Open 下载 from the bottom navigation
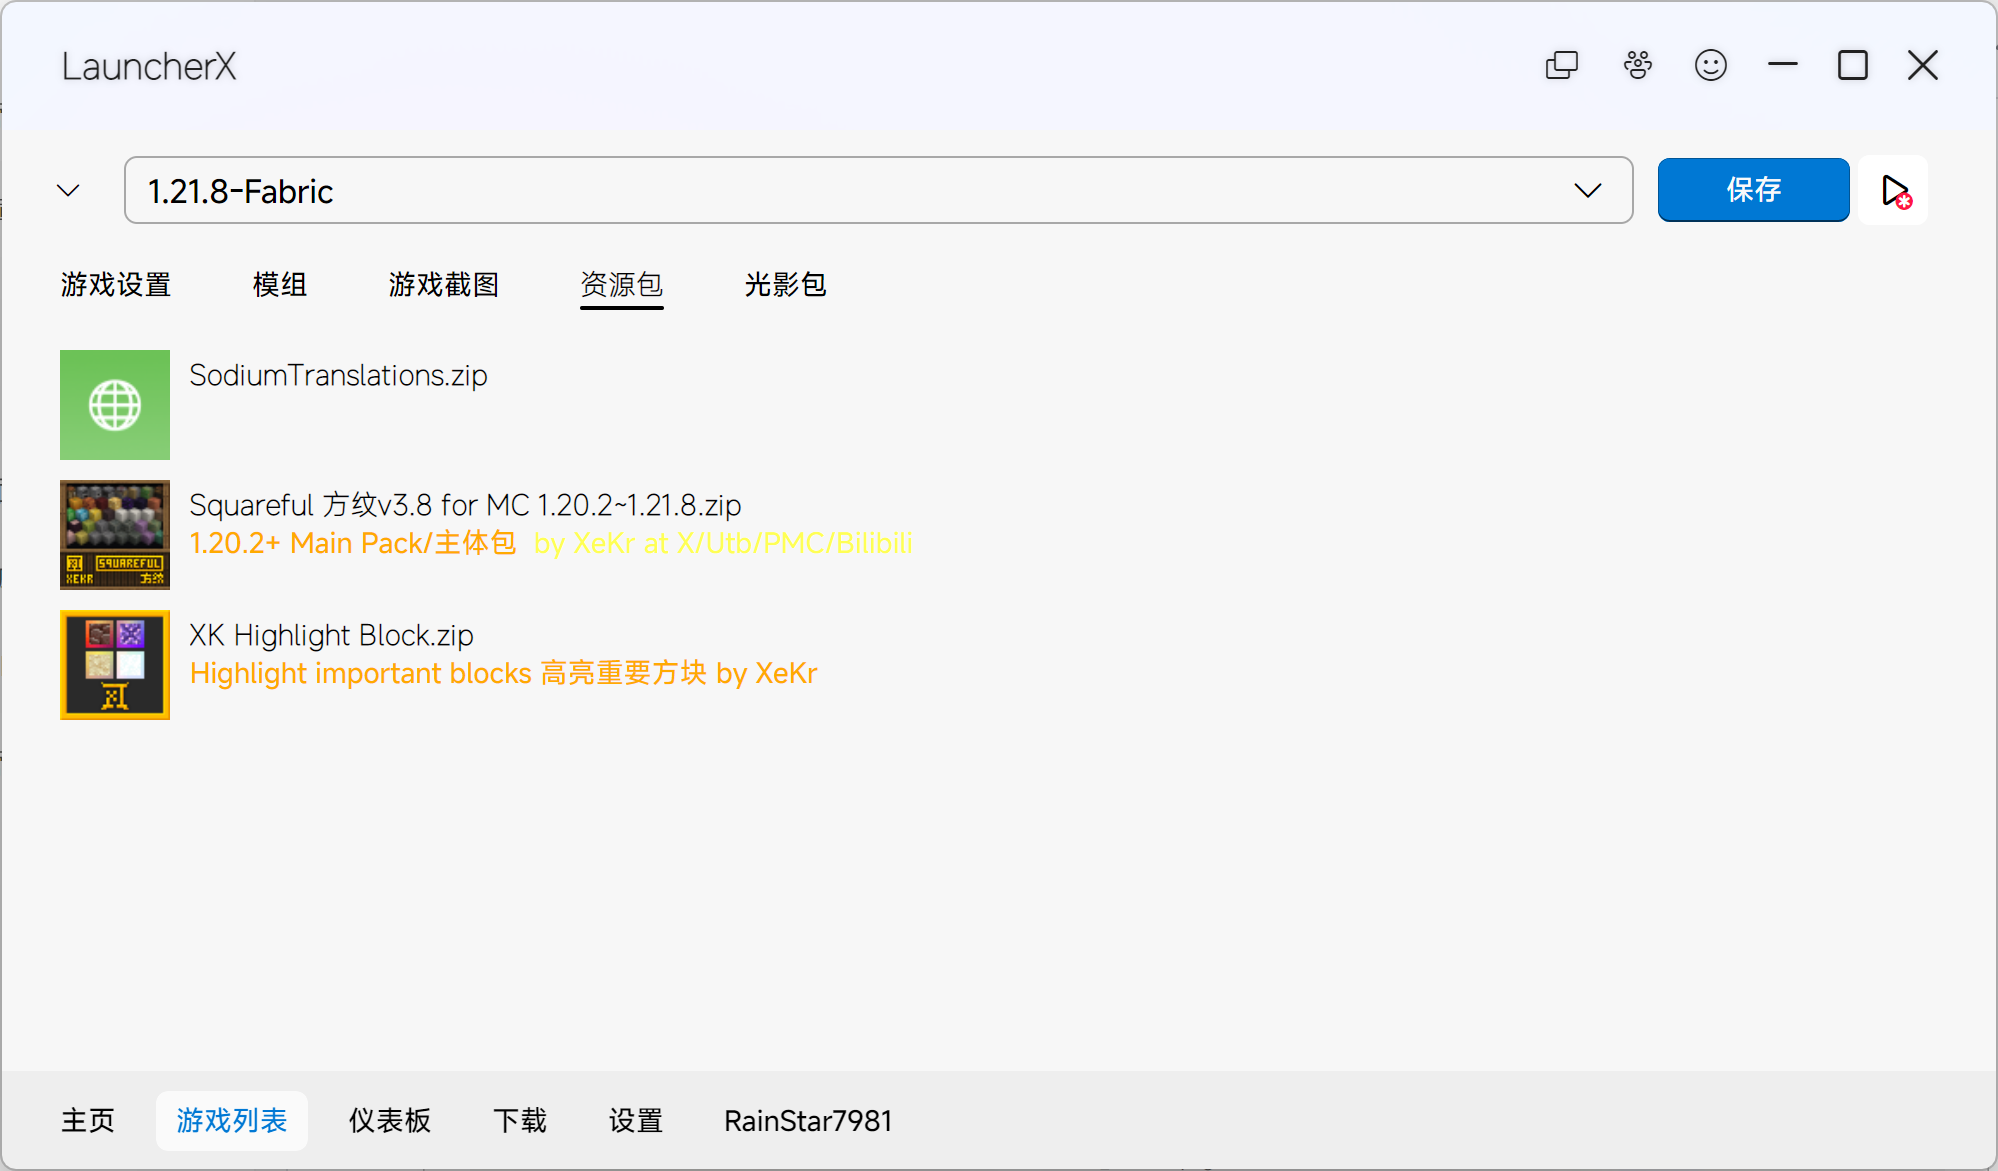The height and width of the screenshot is (1171, 1998). point(519,1121)
